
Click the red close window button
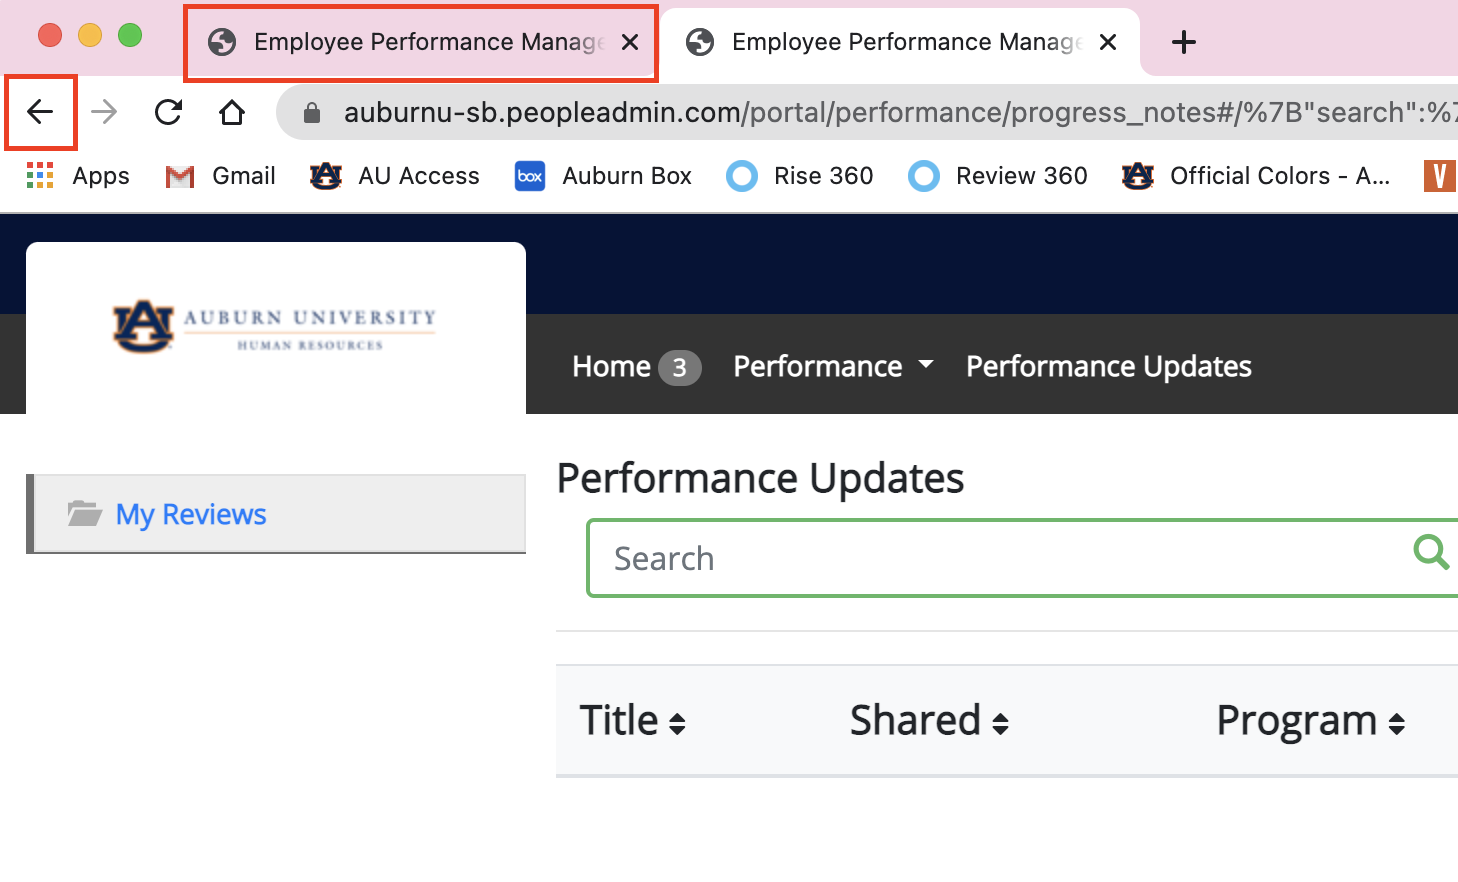click(x=50, y=36)
